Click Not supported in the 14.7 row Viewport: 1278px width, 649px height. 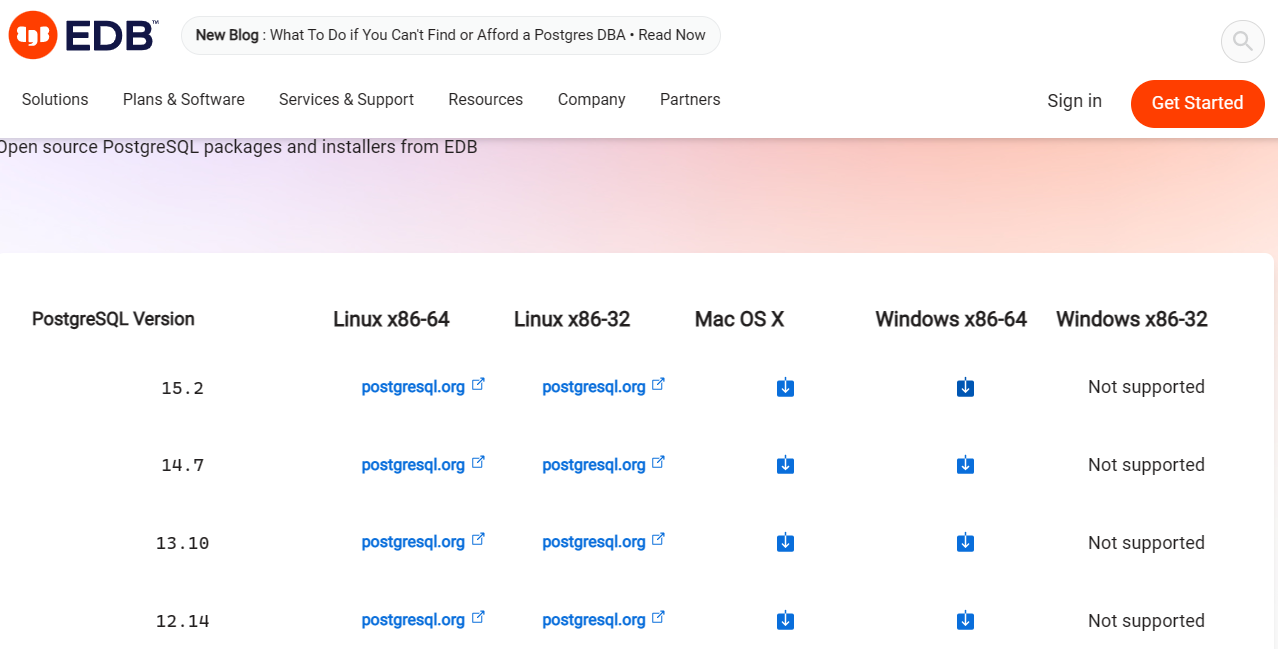click(x=1146, y=465)
